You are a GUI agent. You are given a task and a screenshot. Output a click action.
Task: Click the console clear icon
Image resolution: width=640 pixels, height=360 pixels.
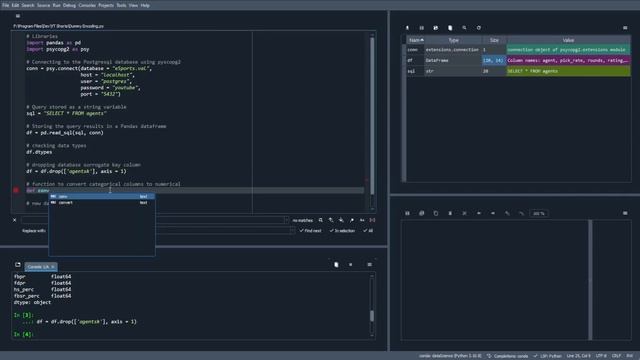tap(336, 265)
